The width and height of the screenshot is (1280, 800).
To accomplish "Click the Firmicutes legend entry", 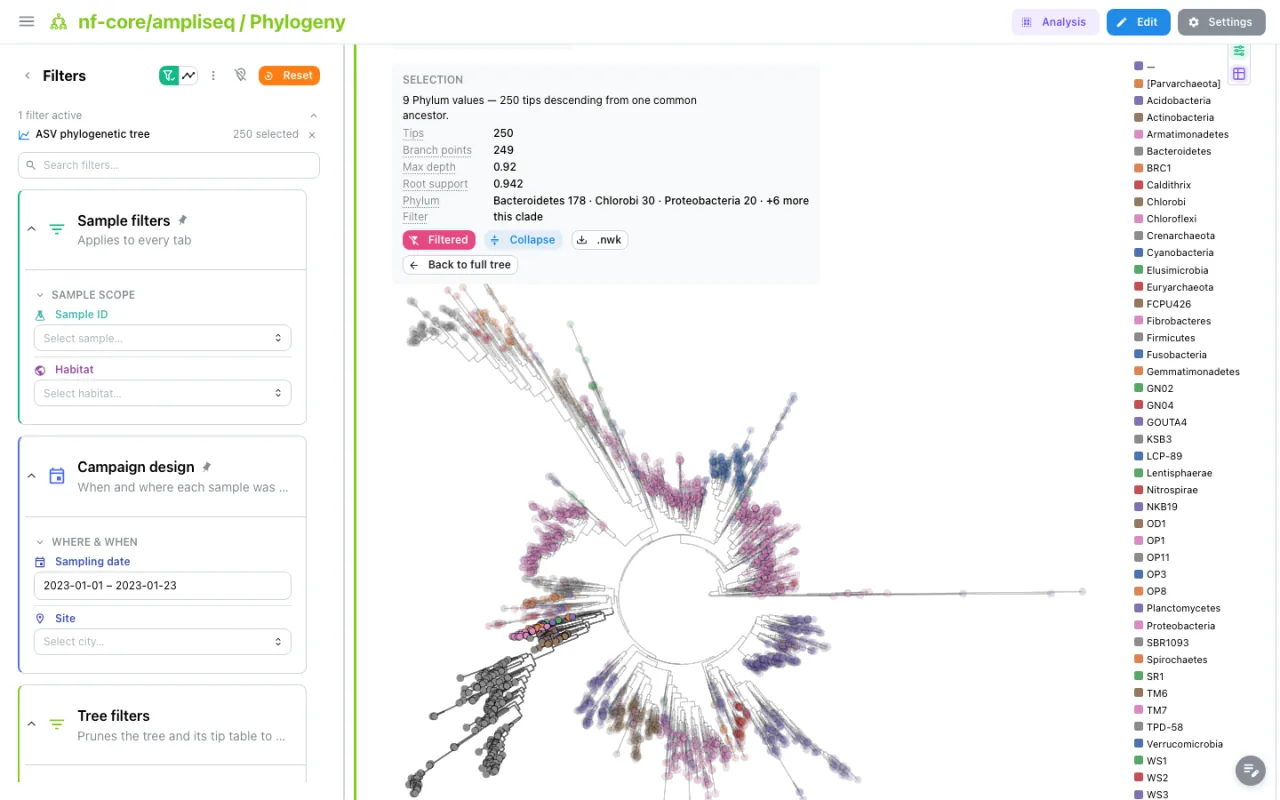I will coord(1171,338).
